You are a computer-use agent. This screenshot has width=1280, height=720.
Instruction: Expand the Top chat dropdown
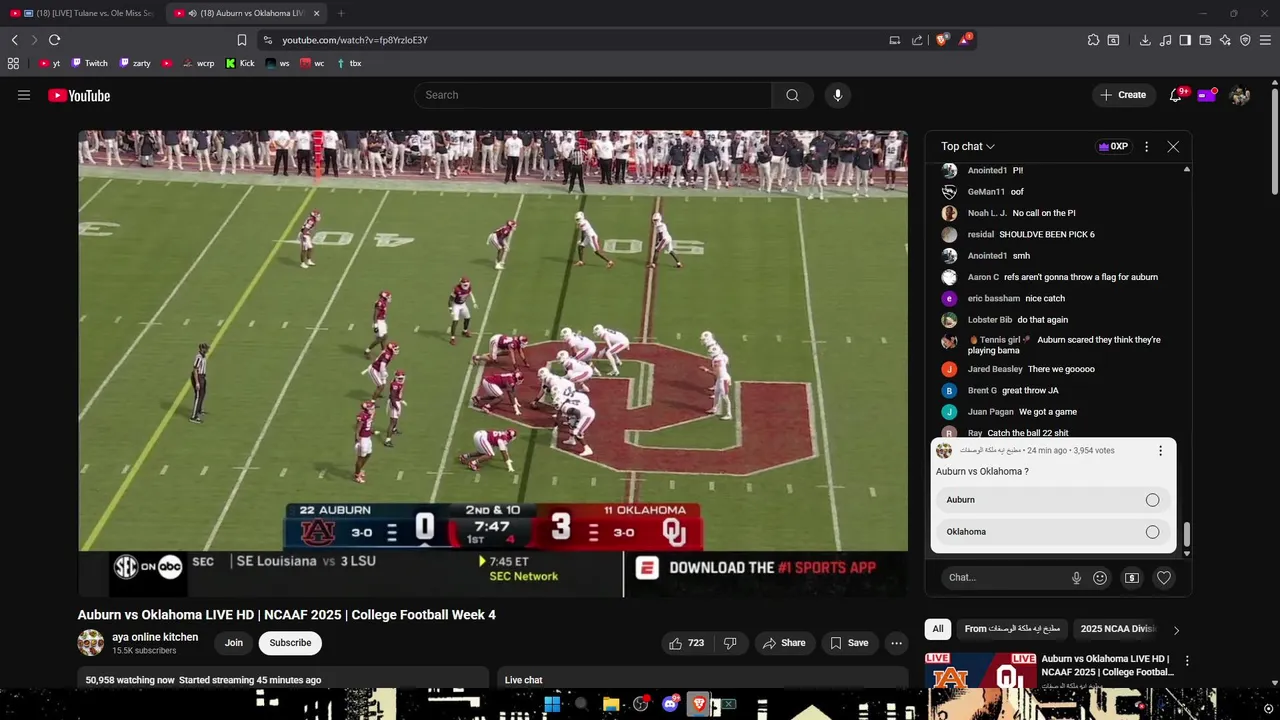tap(968, 146)
